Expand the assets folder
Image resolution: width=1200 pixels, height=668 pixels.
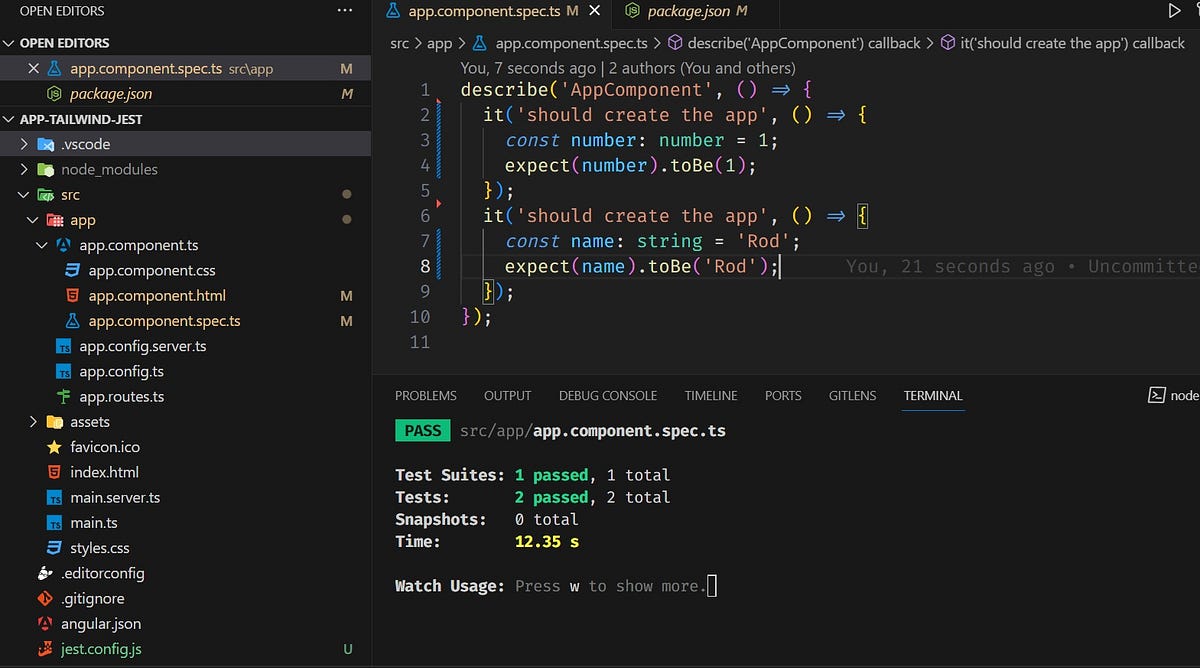click(33, 421)
